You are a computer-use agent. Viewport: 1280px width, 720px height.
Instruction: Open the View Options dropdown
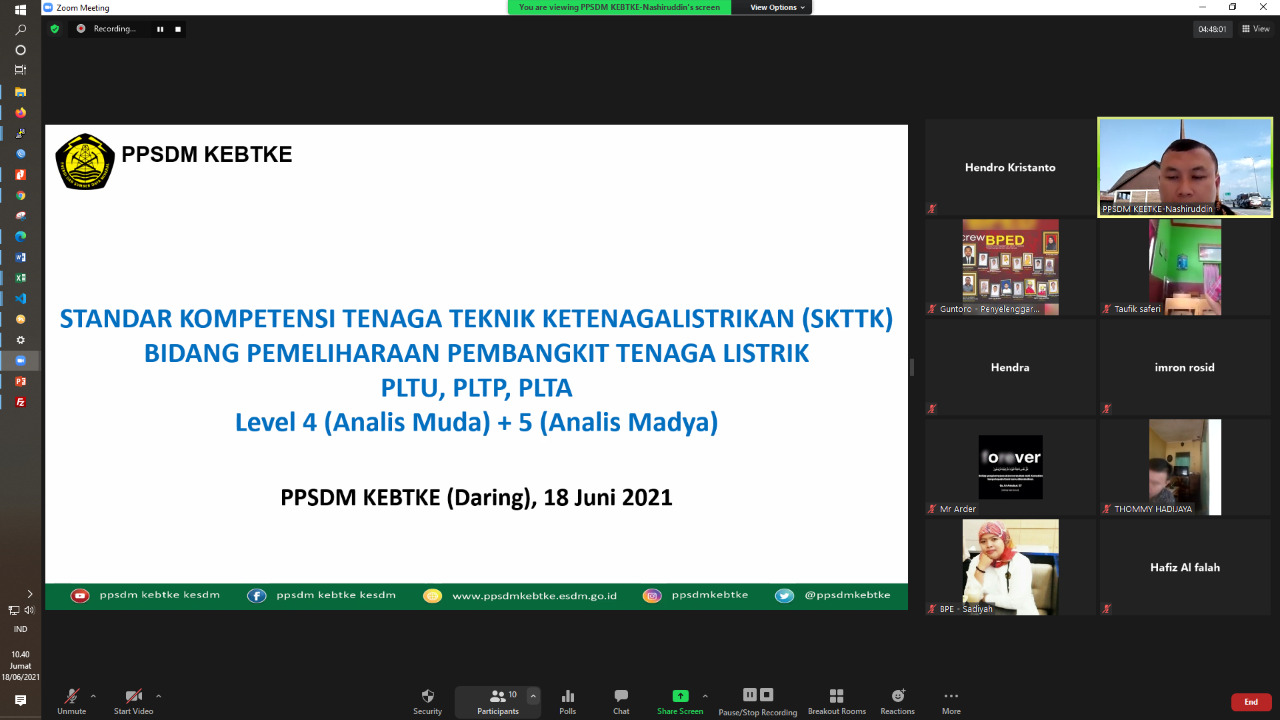click(775, 7)
